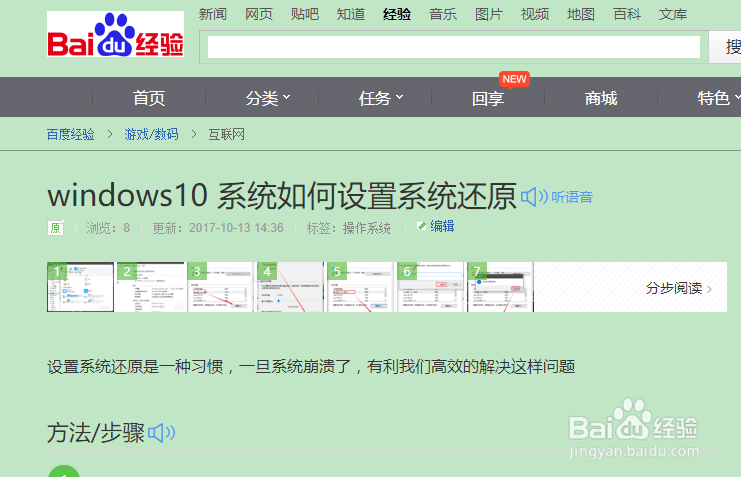
Task: Open 音乐 in the top bar
Action: pos(443,14)
